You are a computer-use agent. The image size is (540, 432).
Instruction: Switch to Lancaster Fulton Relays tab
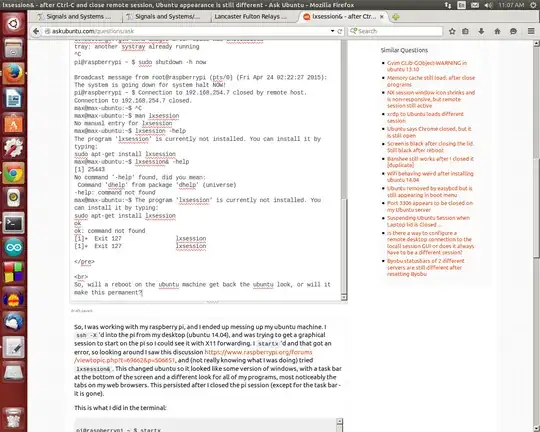tap(251, 17)
